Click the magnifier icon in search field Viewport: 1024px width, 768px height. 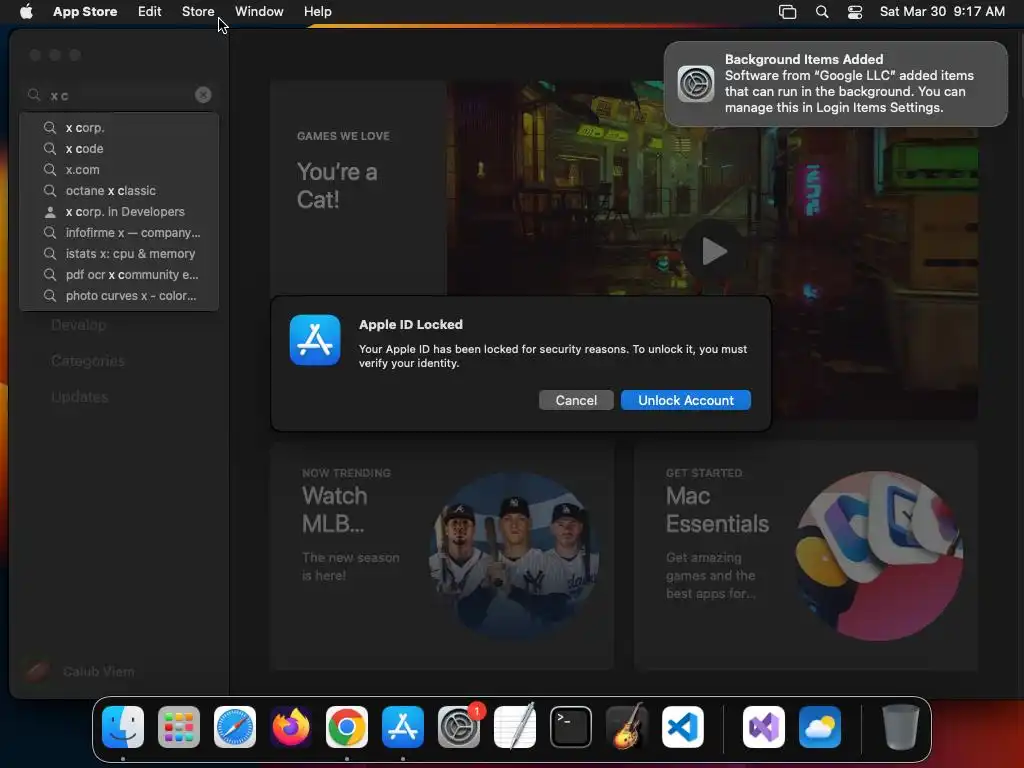34,95
